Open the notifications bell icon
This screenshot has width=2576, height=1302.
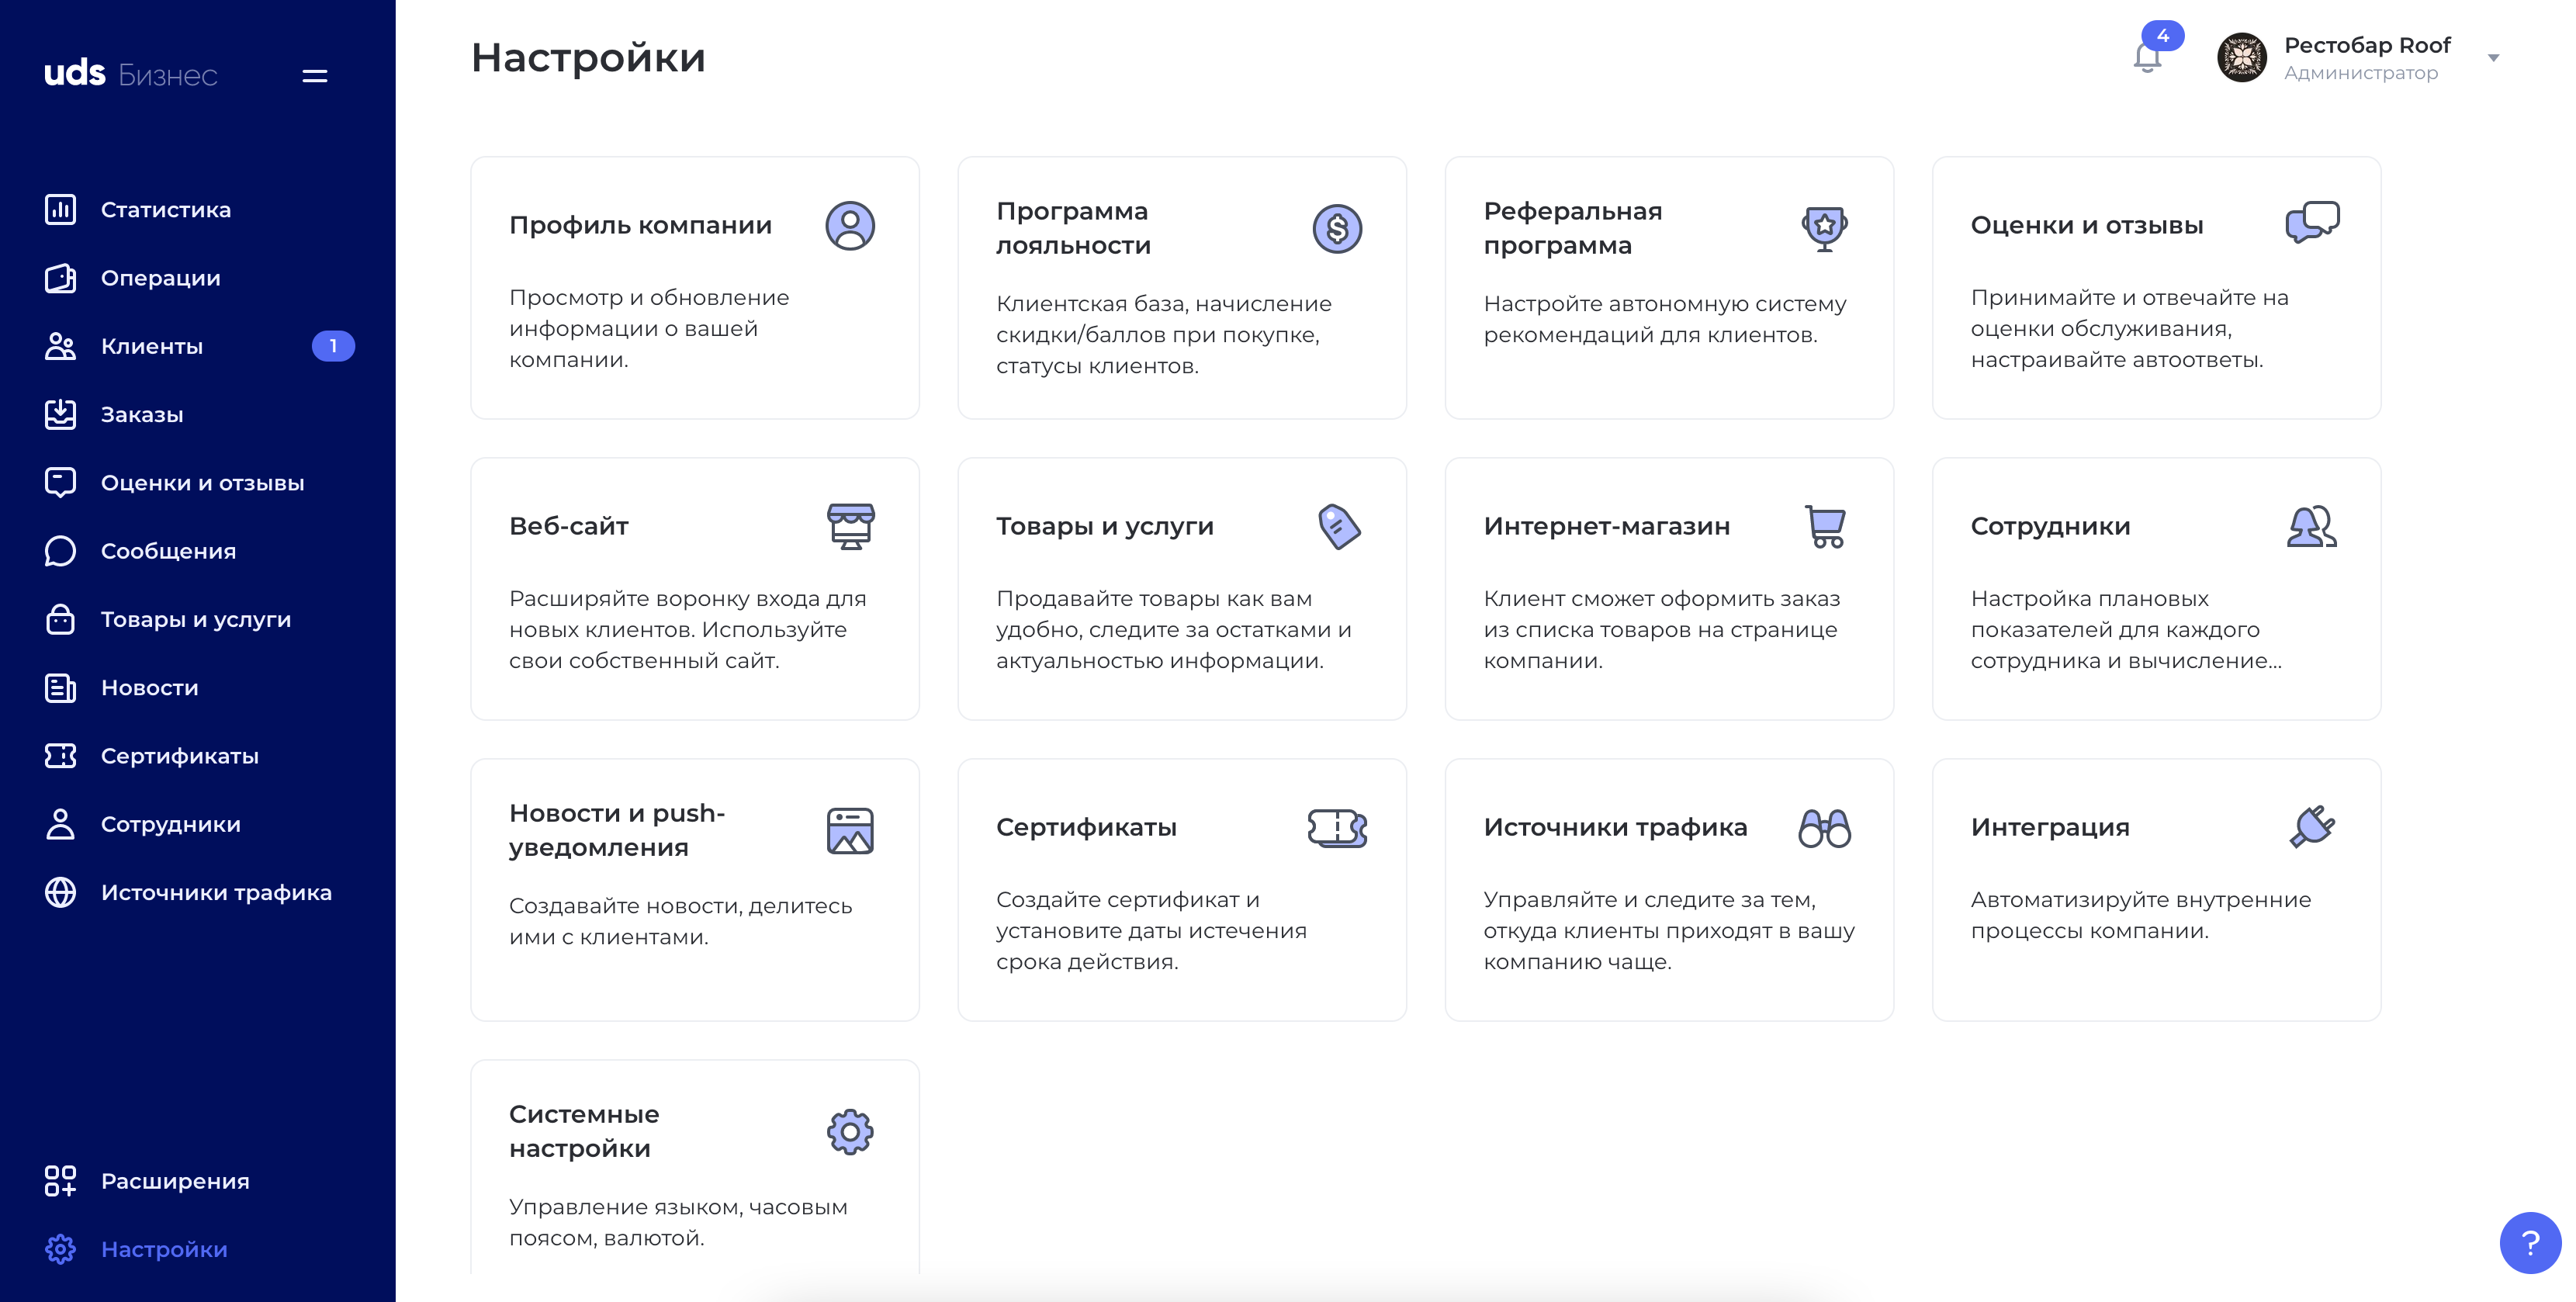2147,58
